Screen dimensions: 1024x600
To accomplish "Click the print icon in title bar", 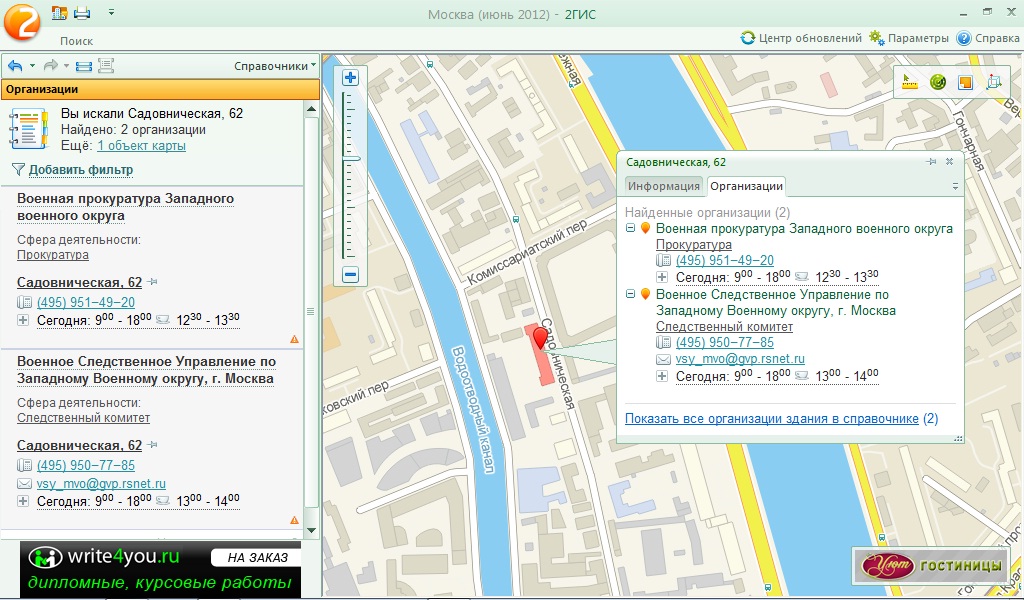I will pyautogui.click(x=82, y=13).
